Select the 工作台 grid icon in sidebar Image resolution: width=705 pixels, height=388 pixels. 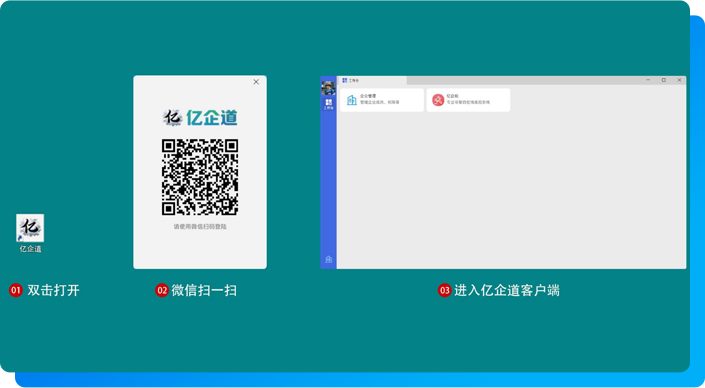tap(329, 104)
